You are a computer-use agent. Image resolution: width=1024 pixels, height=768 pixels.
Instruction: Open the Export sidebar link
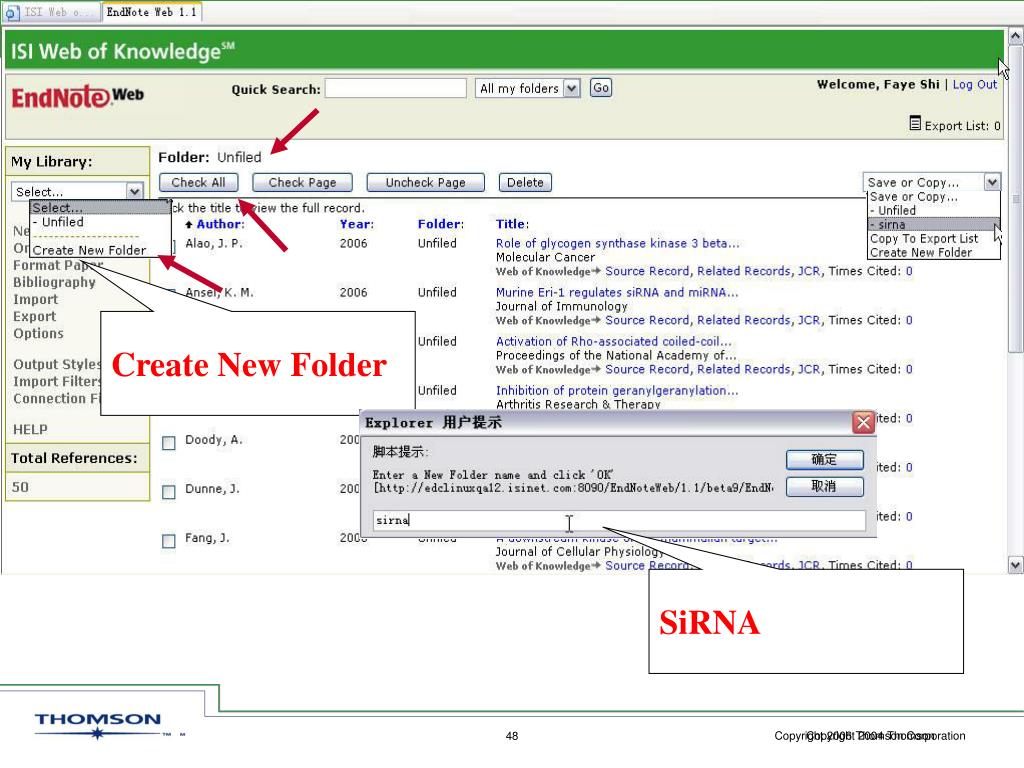click(x=35, y=317)
